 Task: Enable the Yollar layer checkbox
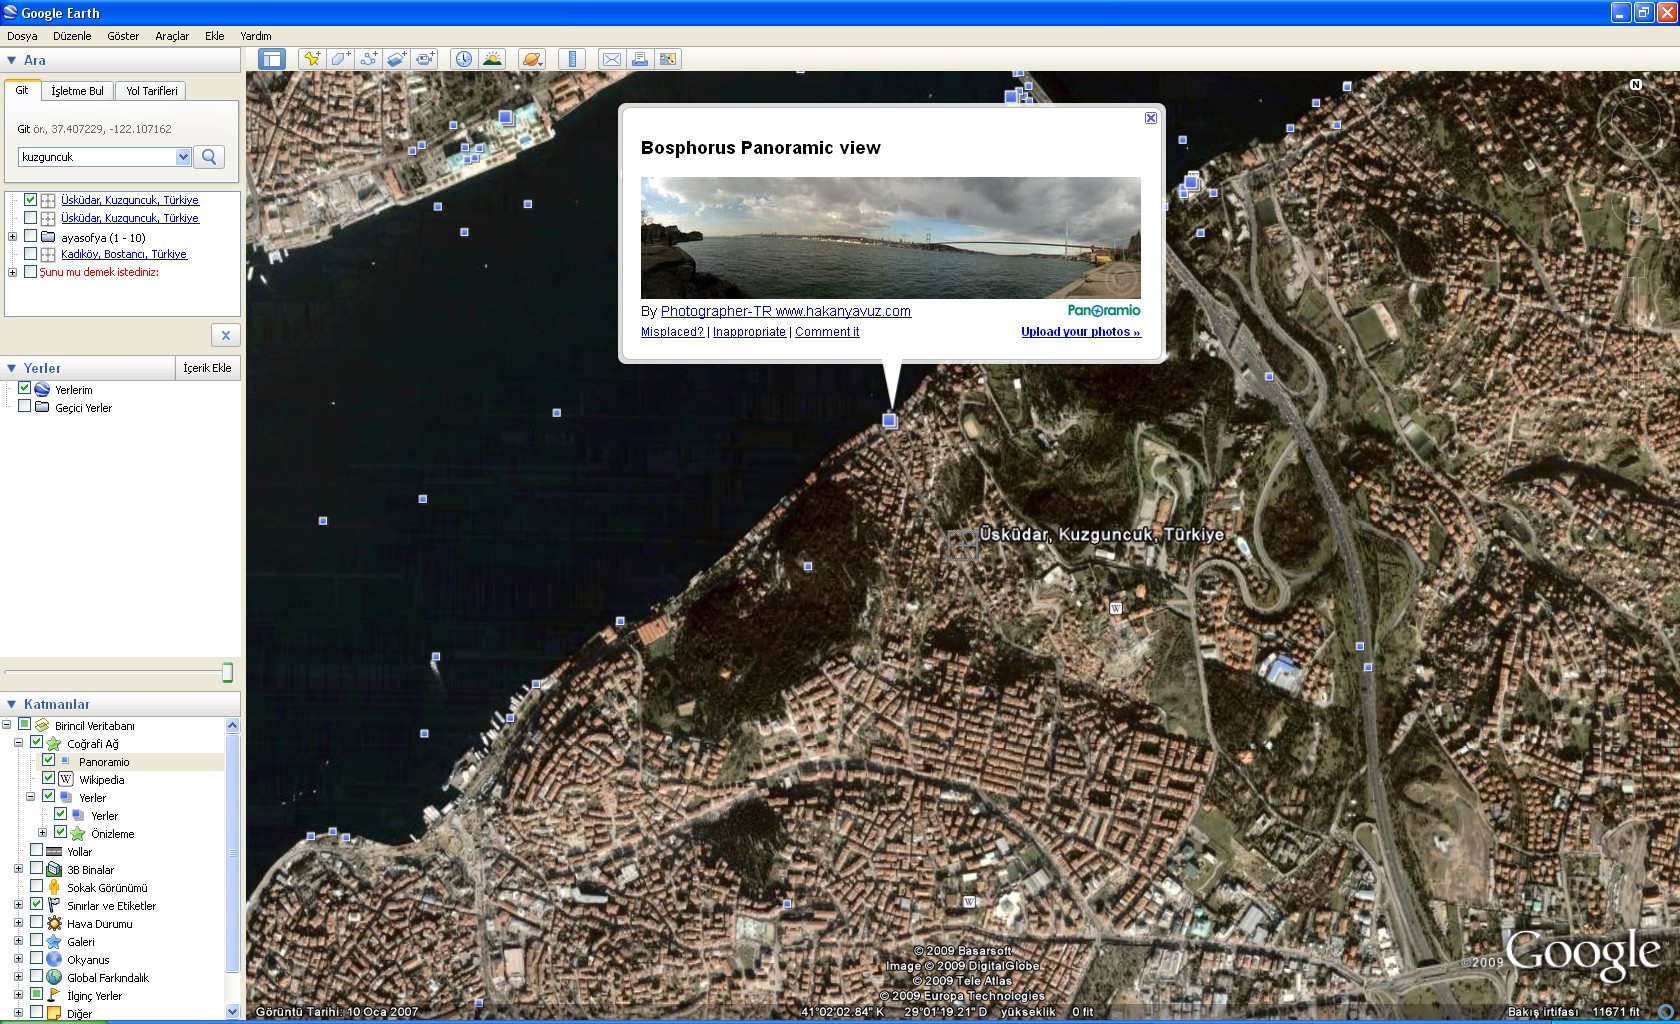click(36, 850)
